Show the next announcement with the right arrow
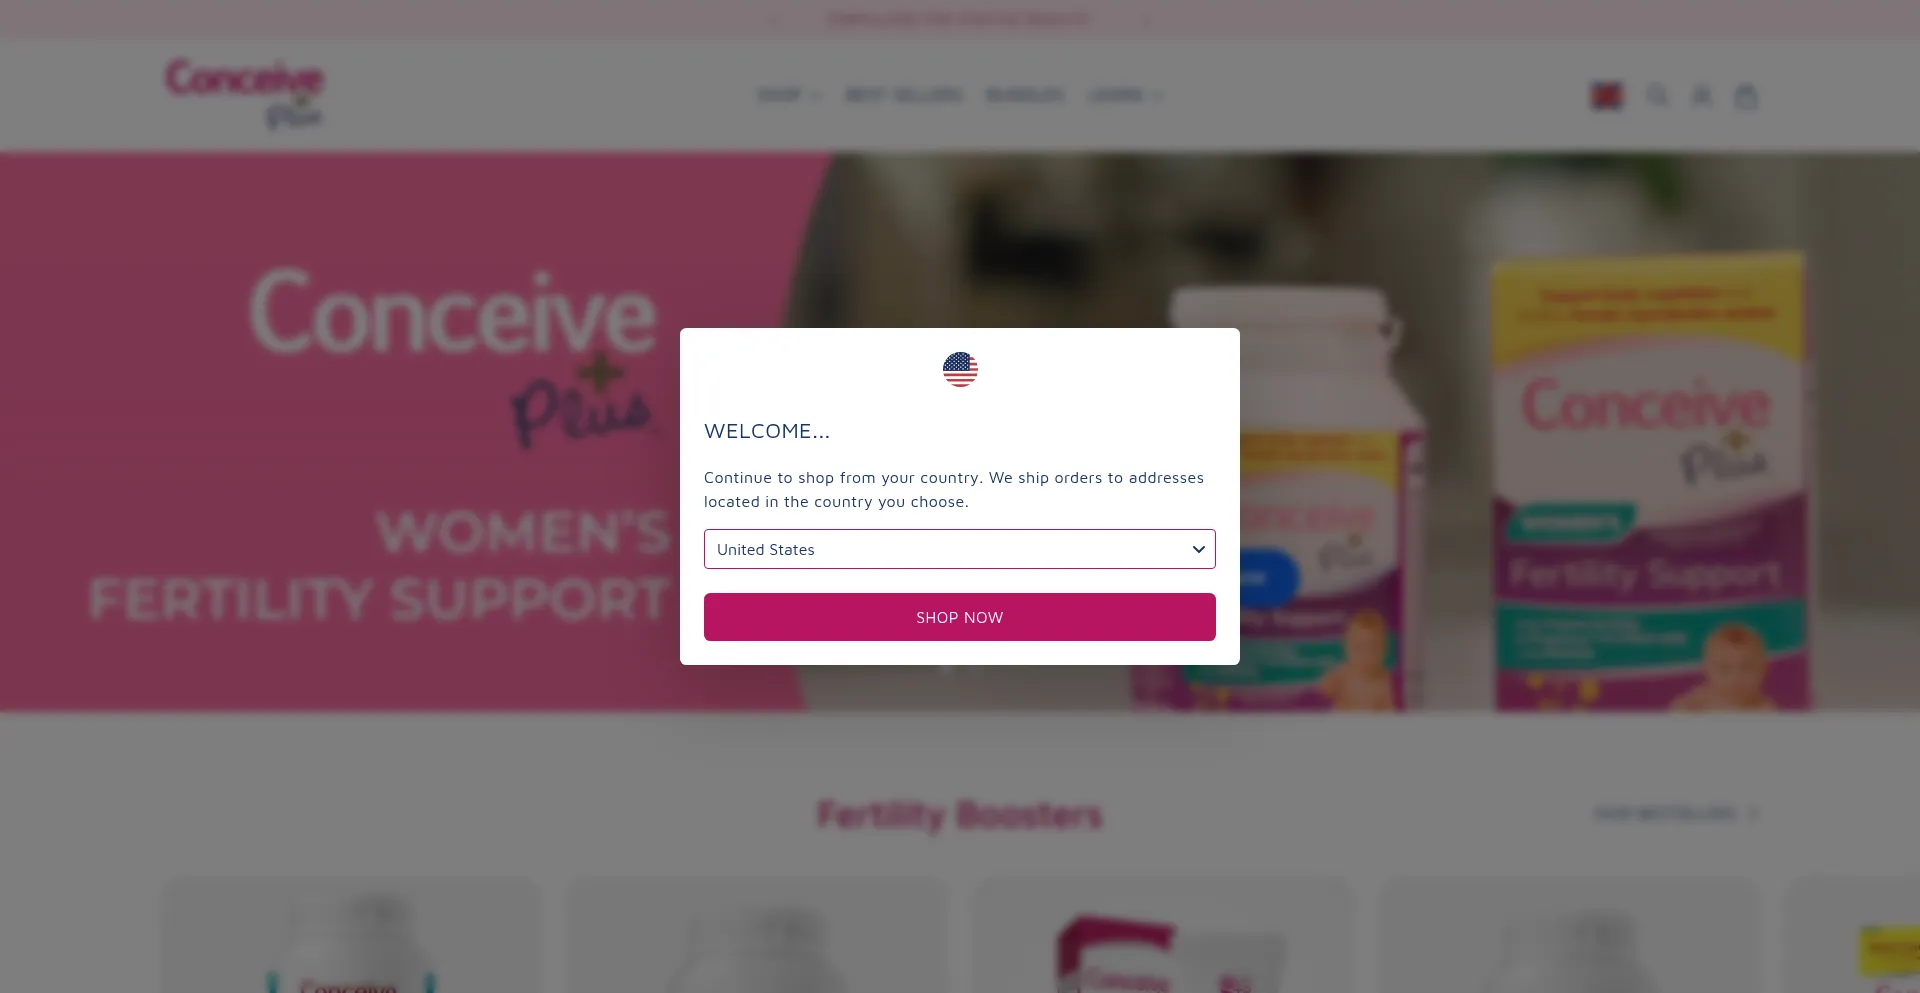The image size is (1920, 993). 1146,19
